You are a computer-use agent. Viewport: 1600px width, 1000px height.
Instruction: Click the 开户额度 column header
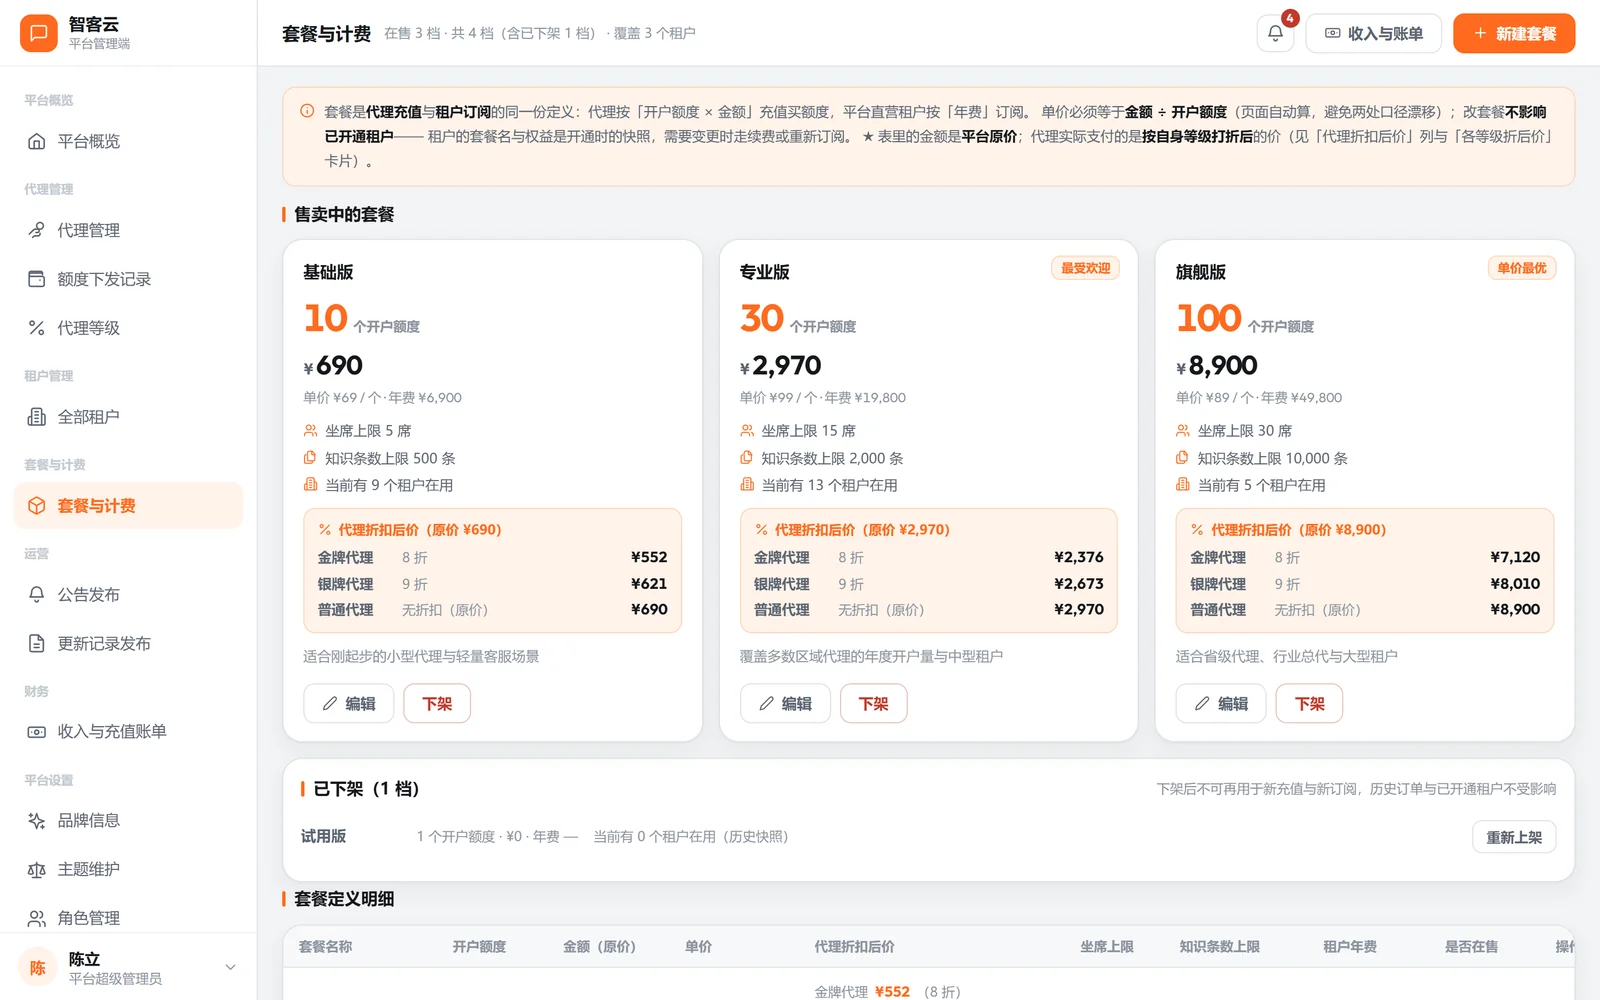pos(479,946)
